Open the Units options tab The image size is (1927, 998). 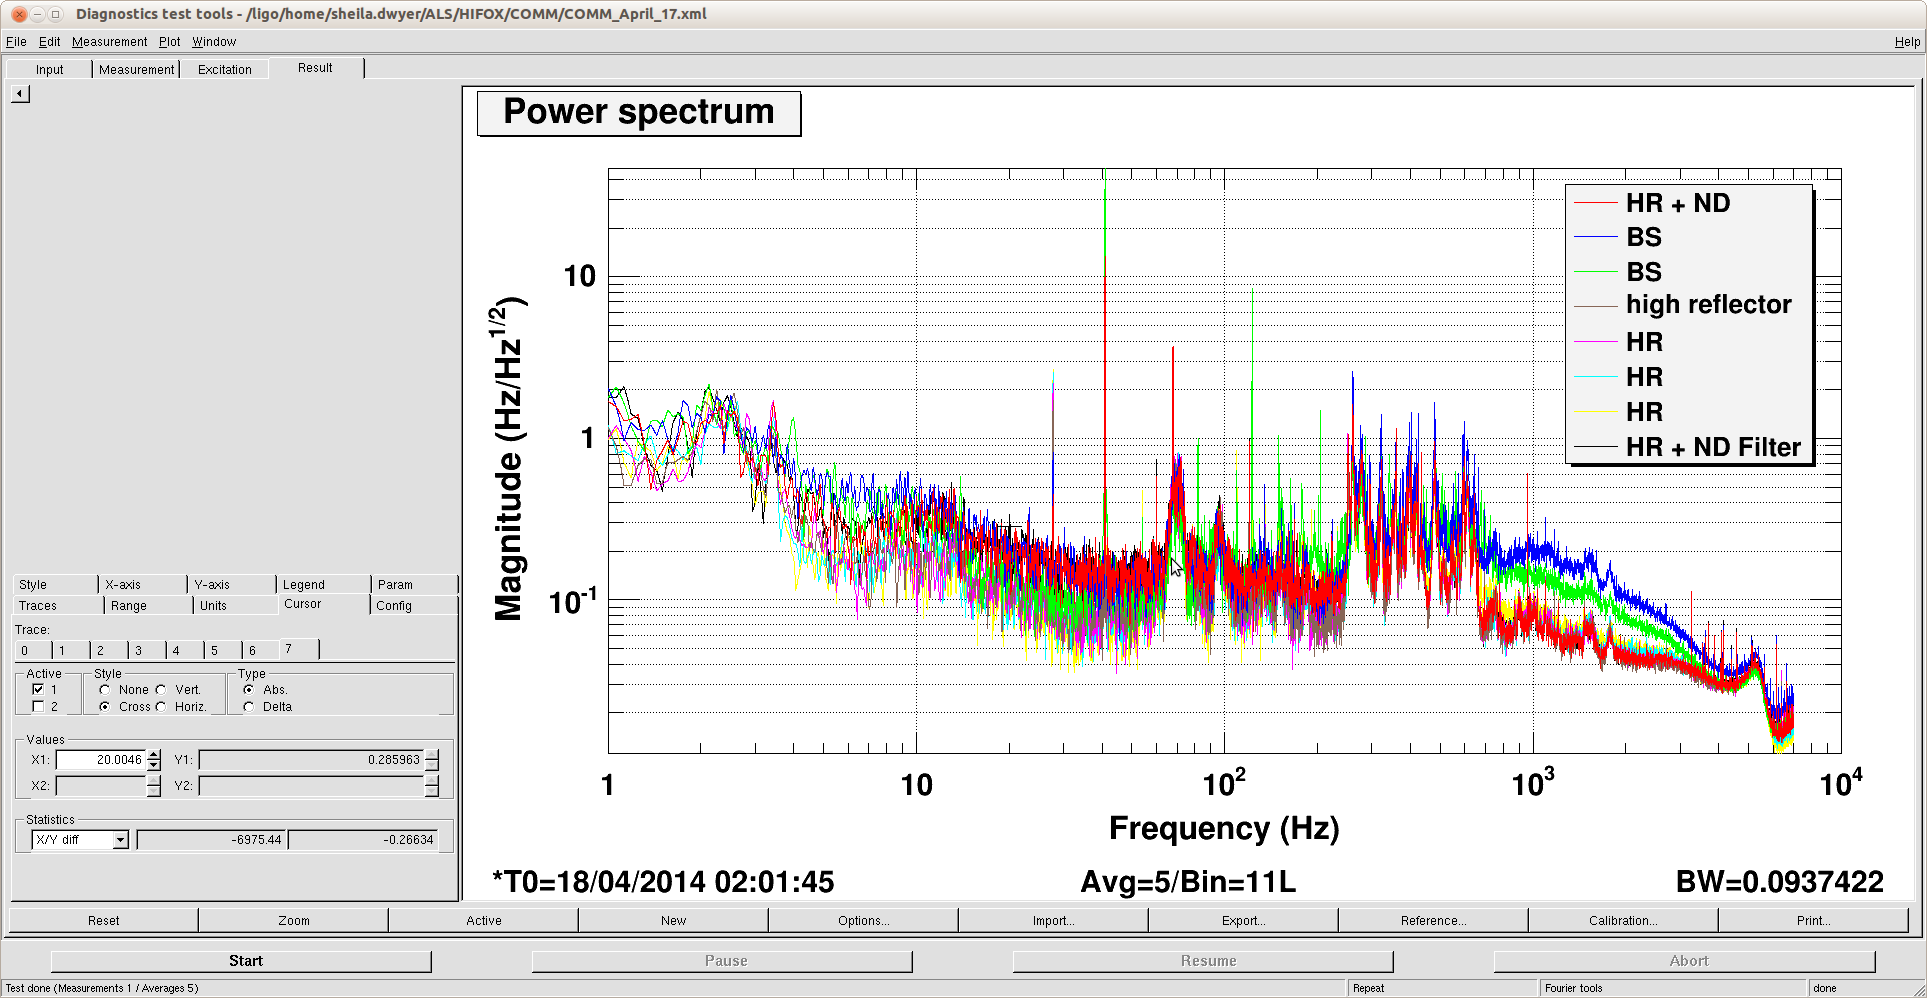235,606
